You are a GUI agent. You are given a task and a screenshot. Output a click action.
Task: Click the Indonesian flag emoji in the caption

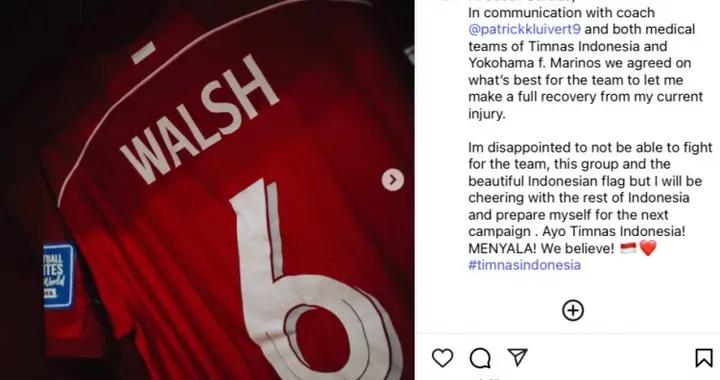pyautogui.click(x=628, y=248)
